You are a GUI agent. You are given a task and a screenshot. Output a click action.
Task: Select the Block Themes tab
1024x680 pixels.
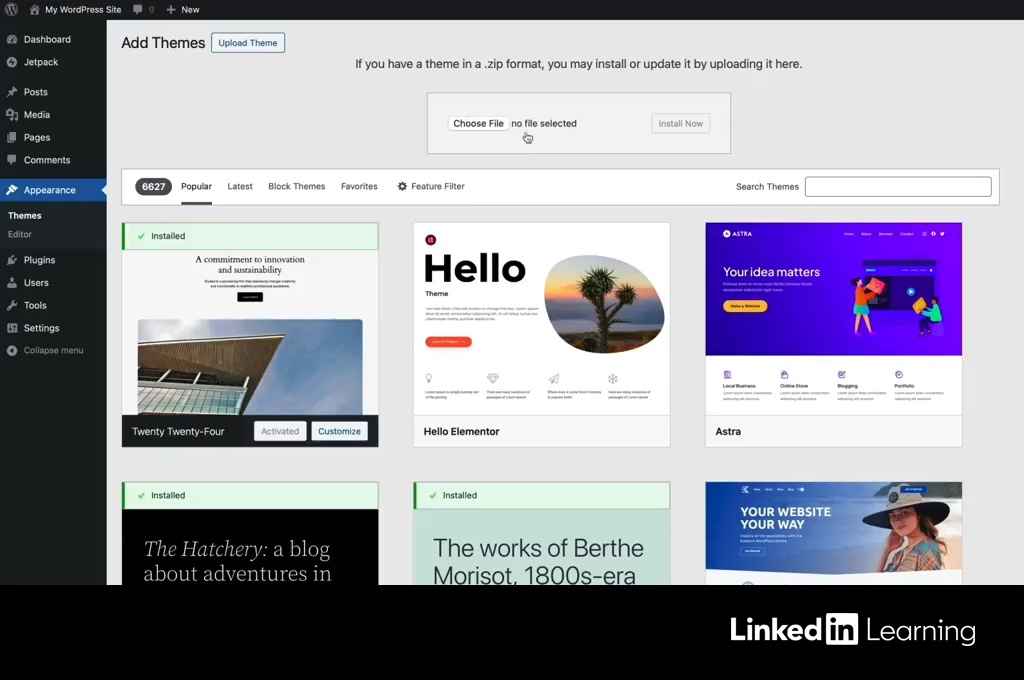pos(296,186)
